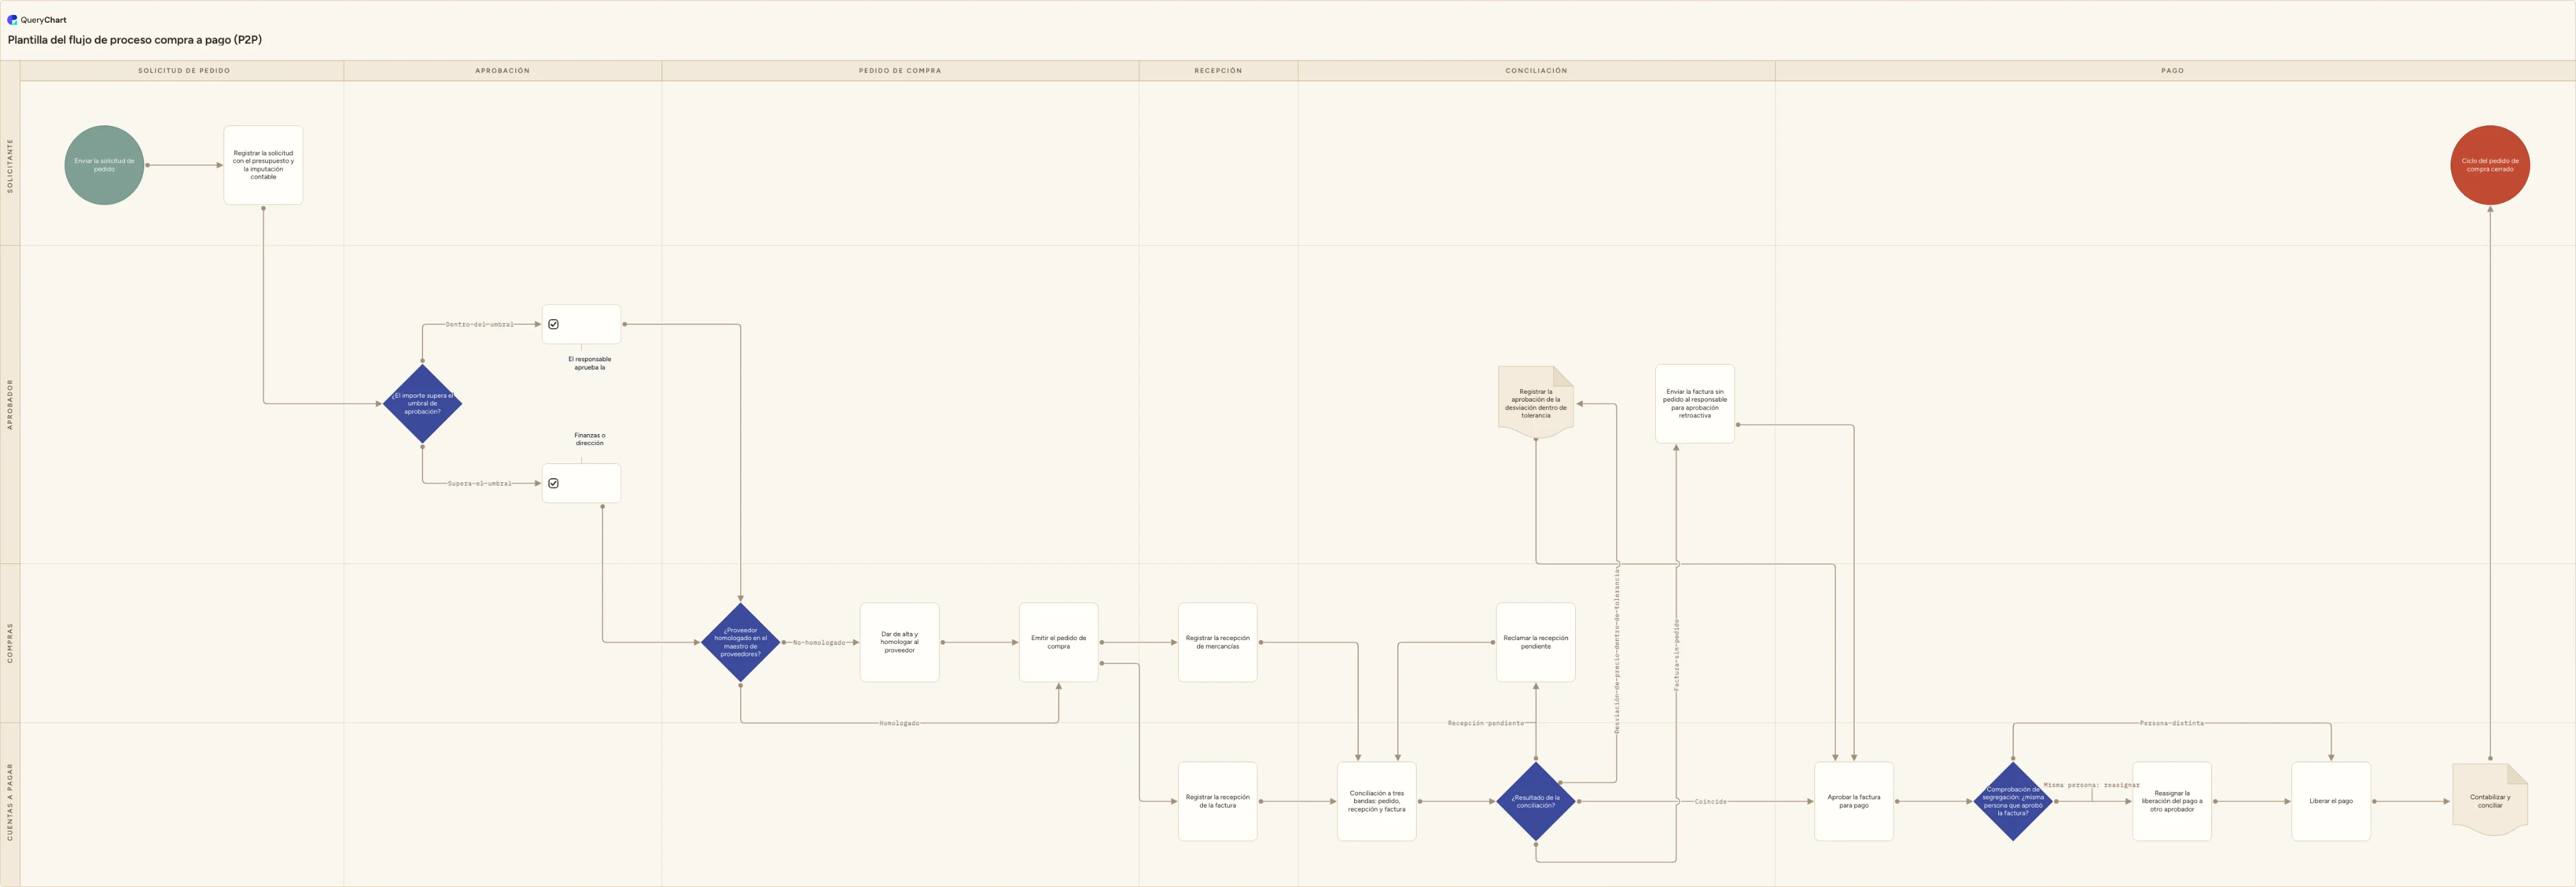The width and height of the screenshot is (2576, 887).
Task: Click the 'El responsable aprueba la' annotation
Action: point(589,363)
